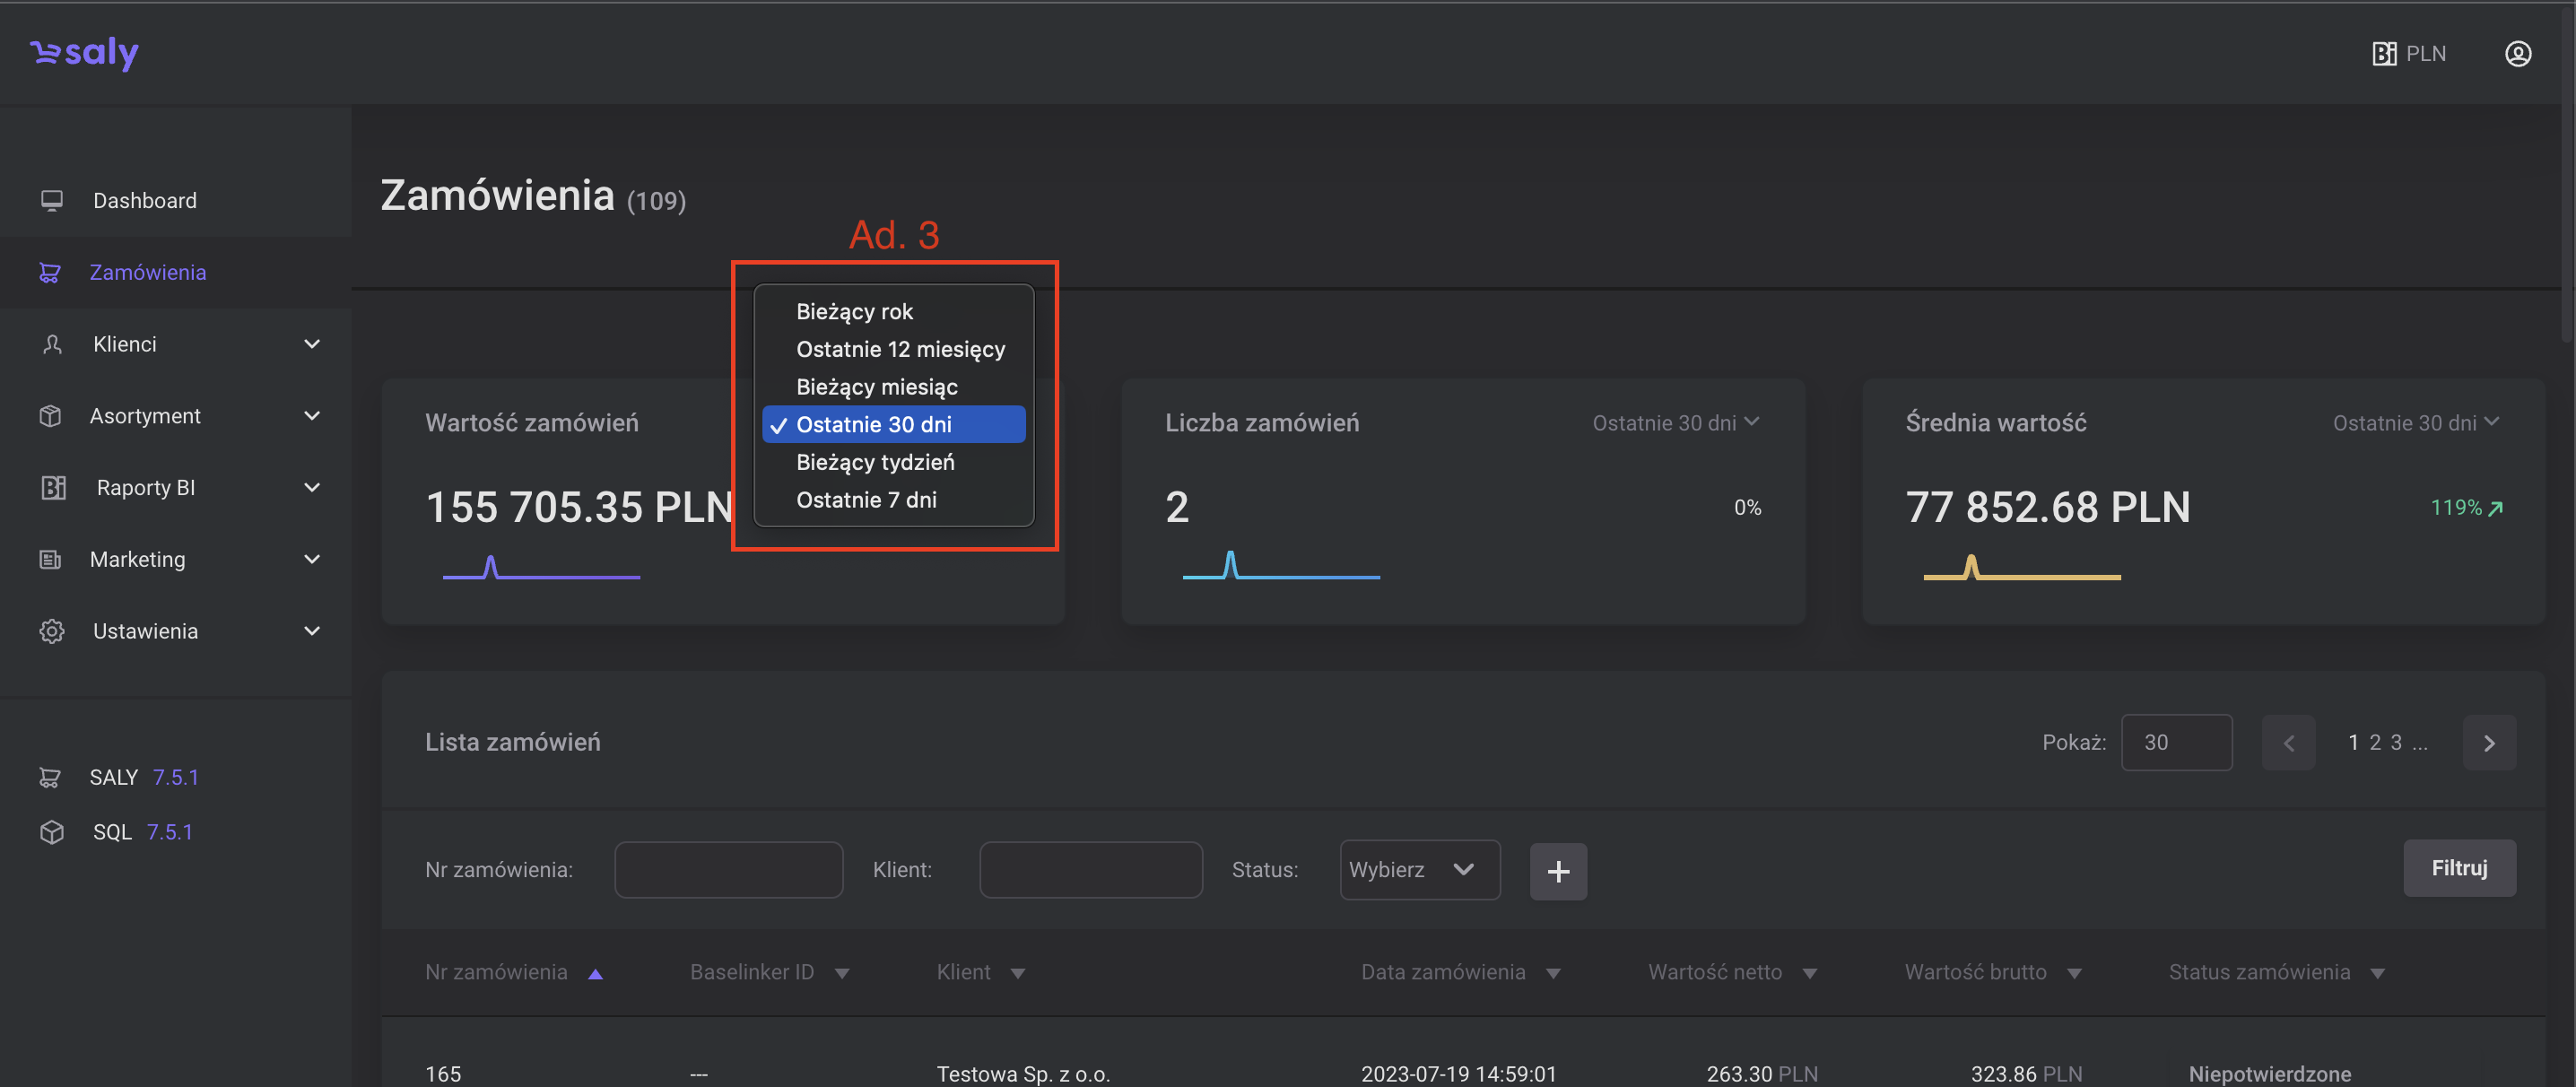Go to next page arrow in pagination
This screenshot has width=2576, height=1087.
2488,743
